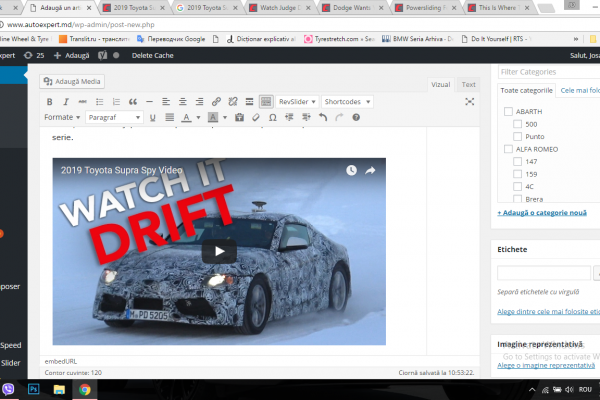Open the RevSlider dropdown
Viewport: 600px width, 400px height.
click(x=297, y=102)
